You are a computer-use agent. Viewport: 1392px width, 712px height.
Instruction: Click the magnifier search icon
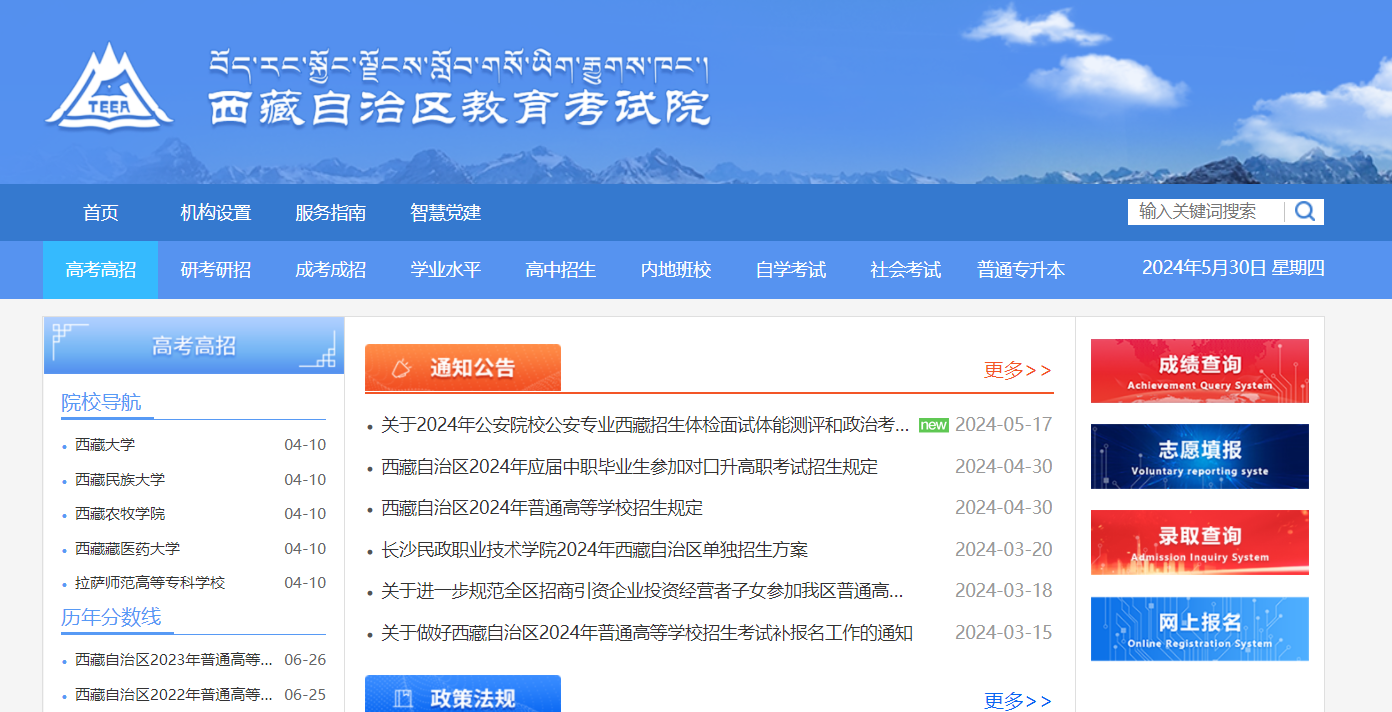1305,211
